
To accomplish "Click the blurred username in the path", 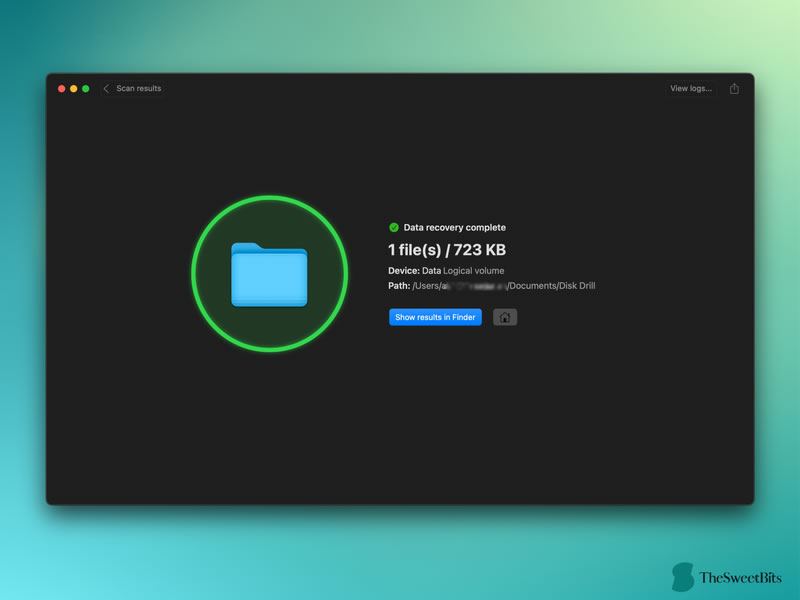I will (474, 286).
